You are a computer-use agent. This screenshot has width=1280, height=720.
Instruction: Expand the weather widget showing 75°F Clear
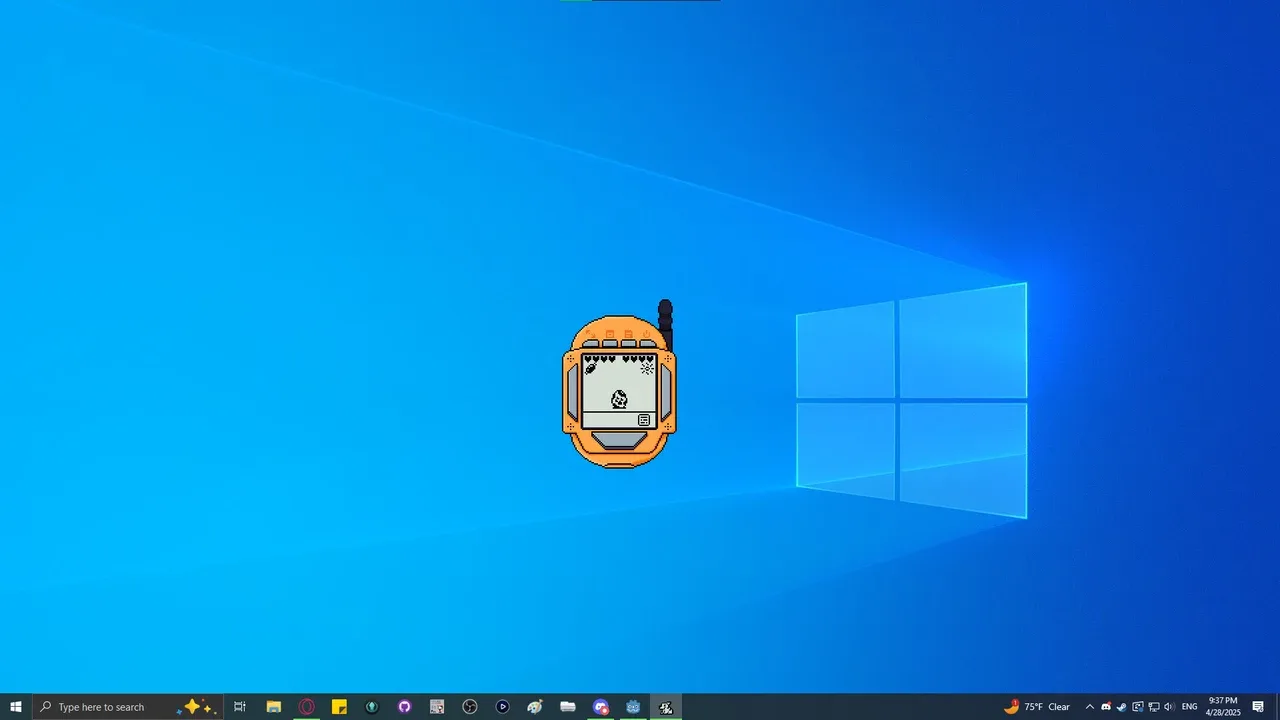(1040, 707)
